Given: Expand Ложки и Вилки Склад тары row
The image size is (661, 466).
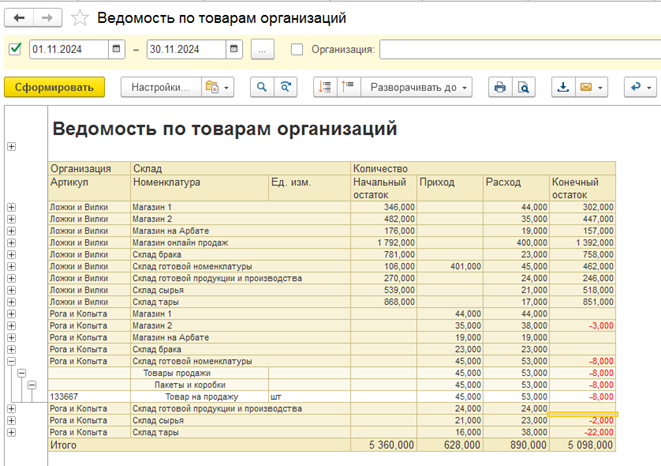Looking at the screenshot, I should pos(11,302).
